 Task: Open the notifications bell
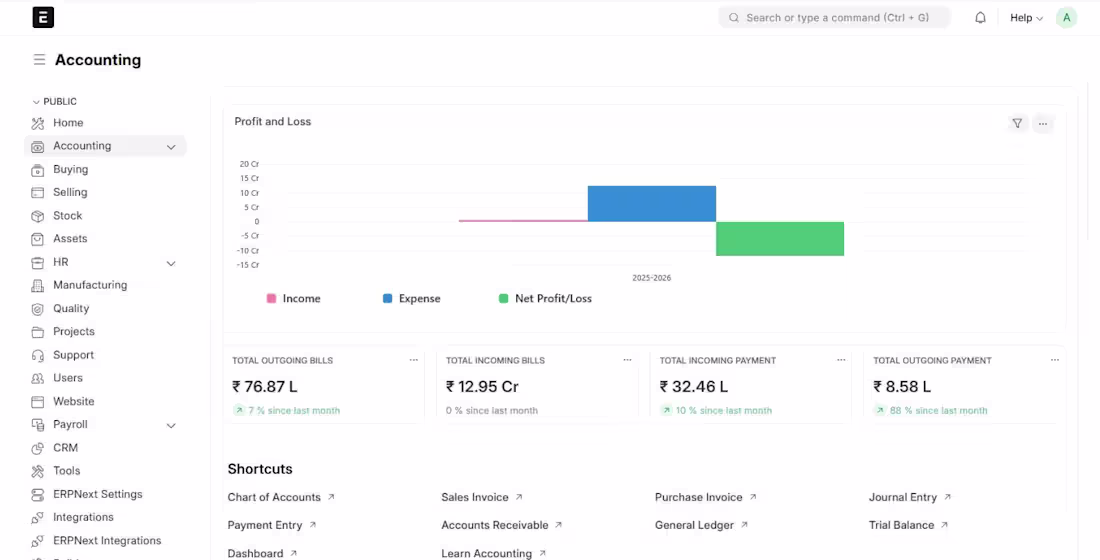(x=980, y=18)
